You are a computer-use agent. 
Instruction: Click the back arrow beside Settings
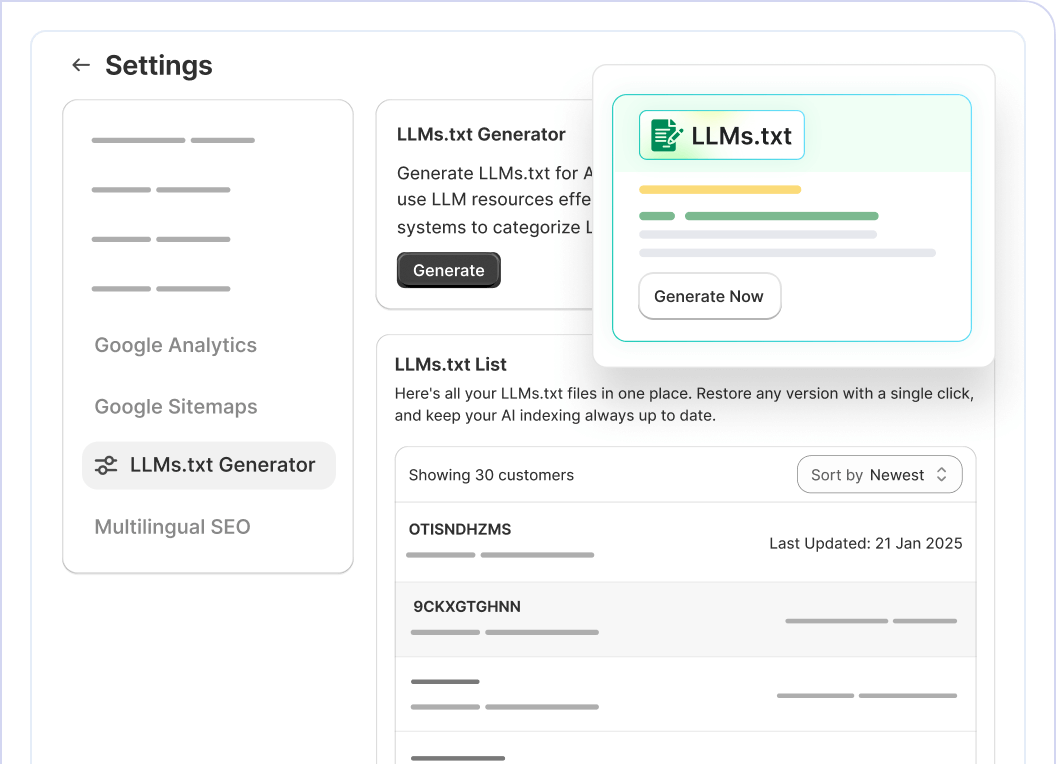pos(81,65)
